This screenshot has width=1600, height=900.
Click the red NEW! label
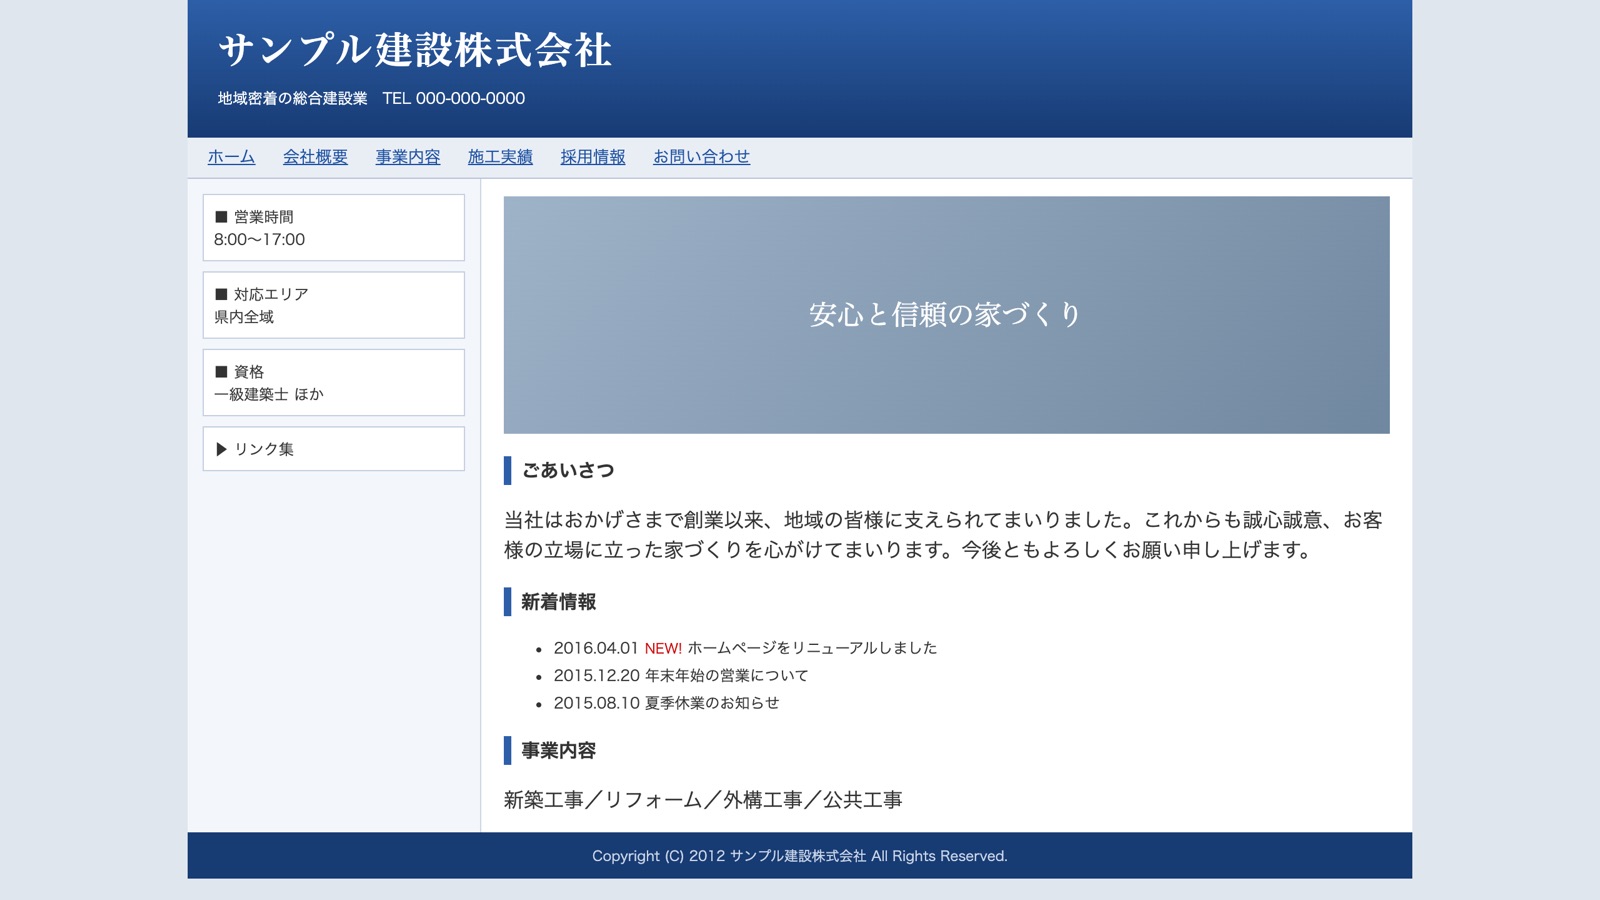point(663,648)
